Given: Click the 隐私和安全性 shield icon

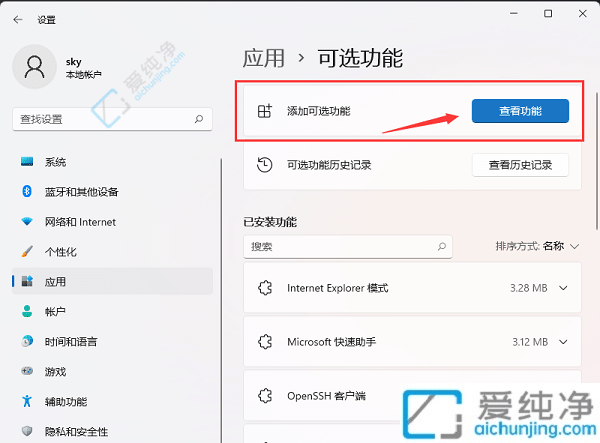Looking at the screenshot, I should tap(27, 431).
